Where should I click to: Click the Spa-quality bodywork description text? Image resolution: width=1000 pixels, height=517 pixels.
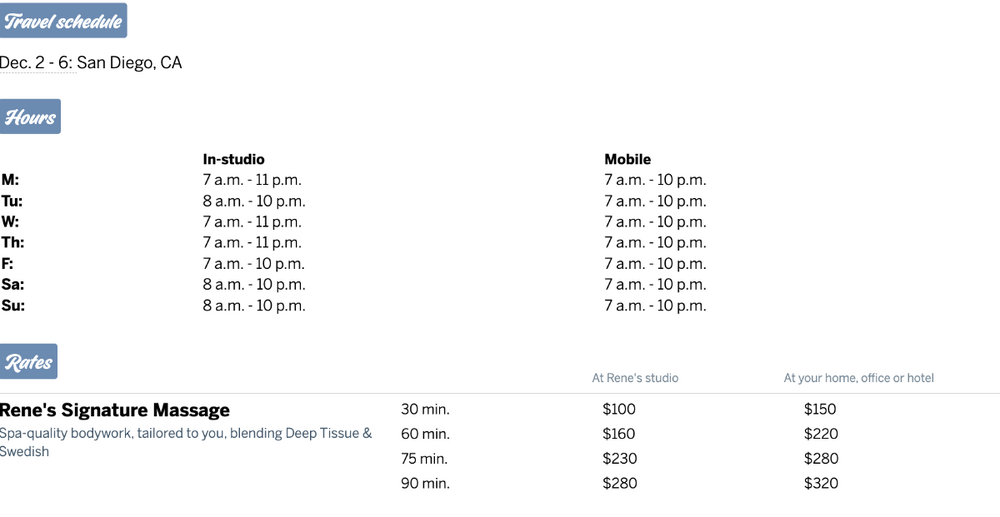coord(185,434)
